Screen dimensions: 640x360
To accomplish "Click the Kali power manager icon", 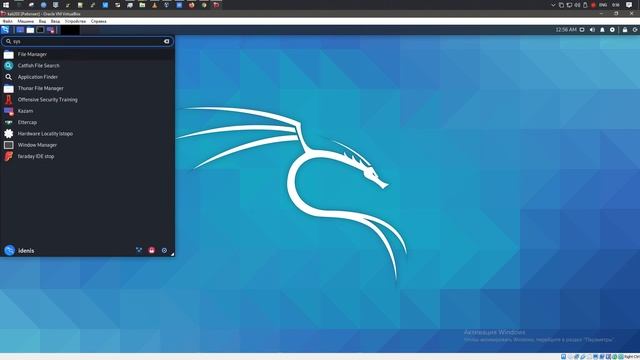I will click(612, 30).
